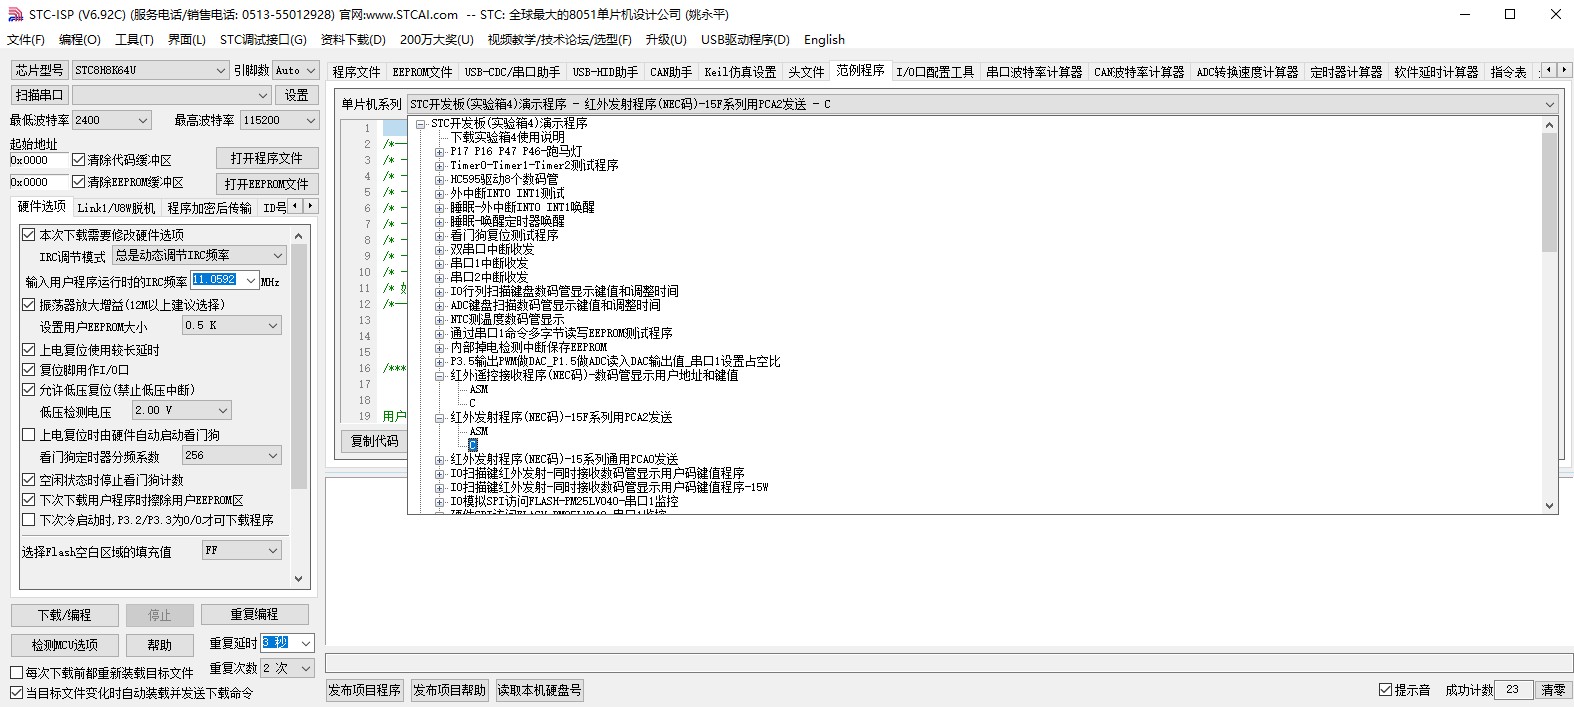Select 下载实验箱4使用说明 tree item
1574x707 pixels.
[x=507, y=137]
